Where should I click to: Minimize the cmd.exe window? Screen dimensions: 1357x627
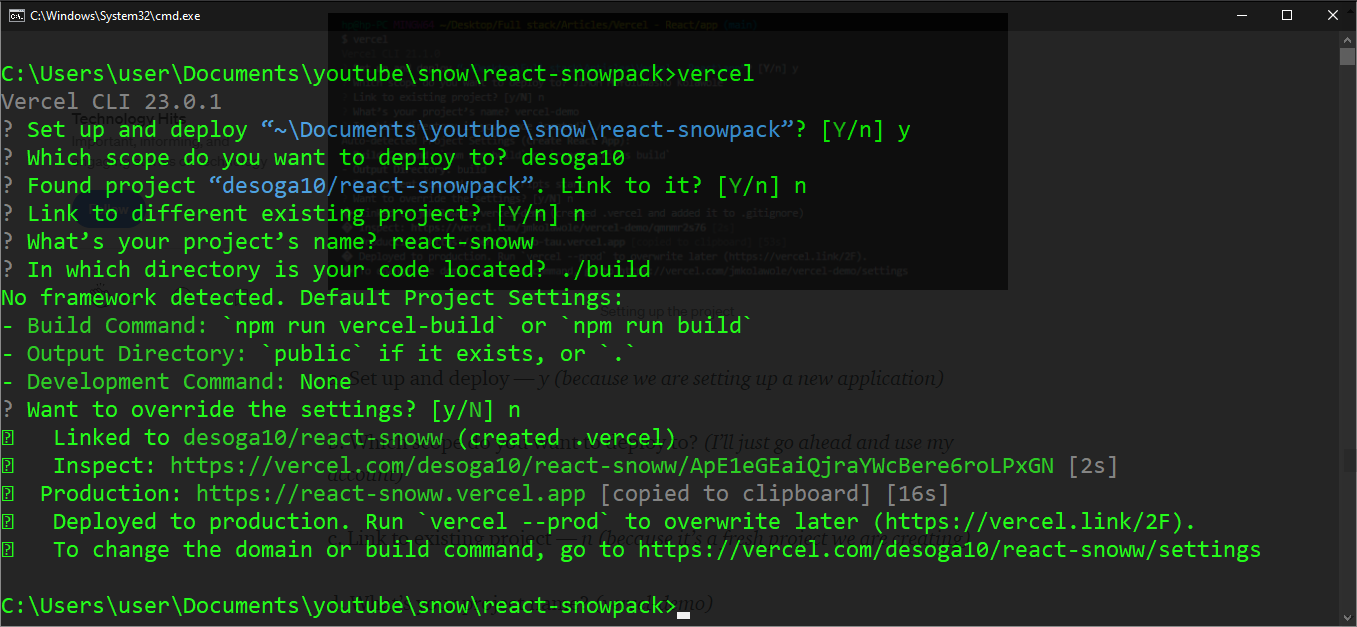(1241, 15)
